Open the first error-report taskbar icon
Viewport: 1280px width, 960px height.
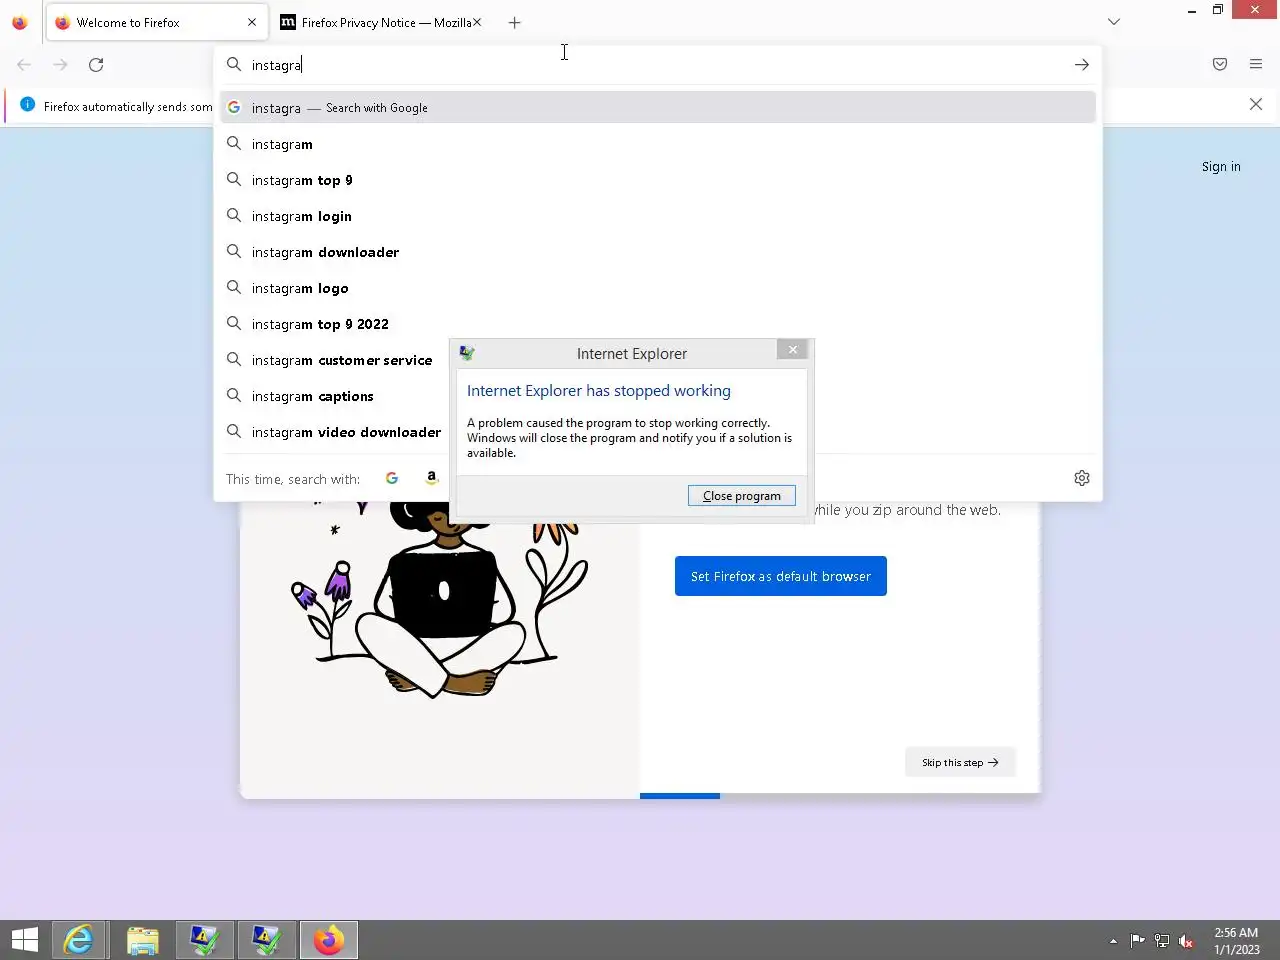click(x=204, y=940)
